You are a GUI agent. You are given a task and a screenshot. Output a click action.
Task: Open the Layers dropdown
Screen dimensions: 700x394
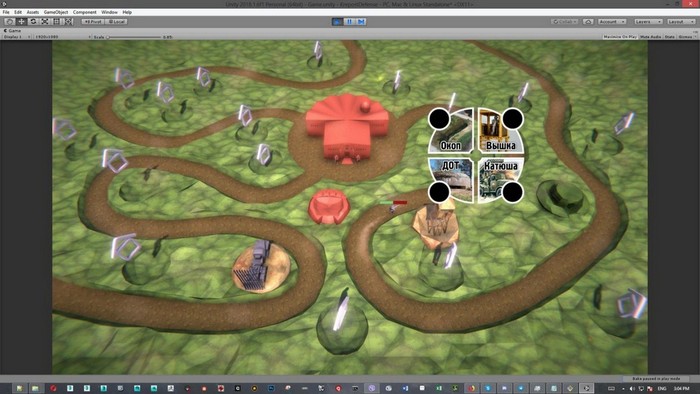pos(648,21)
